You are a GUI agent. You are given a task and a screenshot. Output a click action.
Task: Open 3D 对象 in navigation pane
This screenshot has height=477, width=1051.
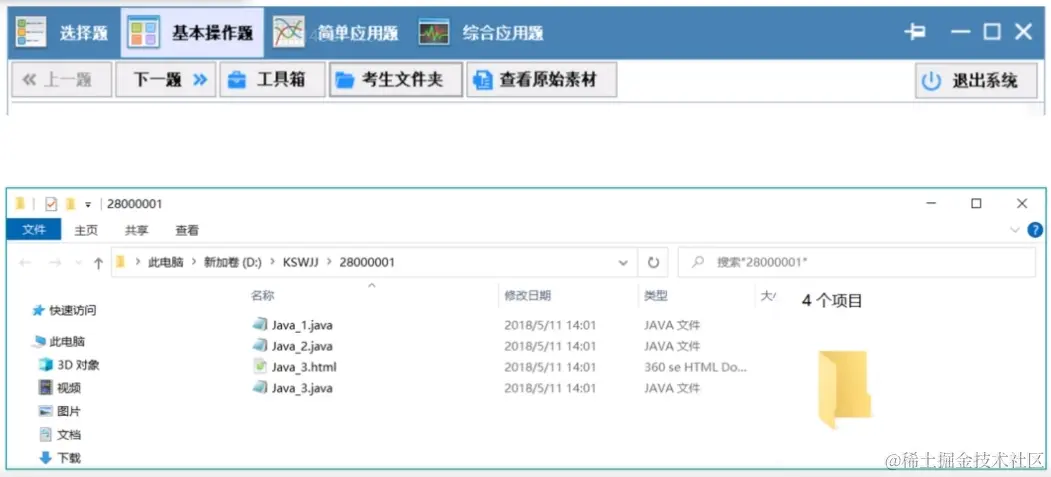[x=70, y=365]
